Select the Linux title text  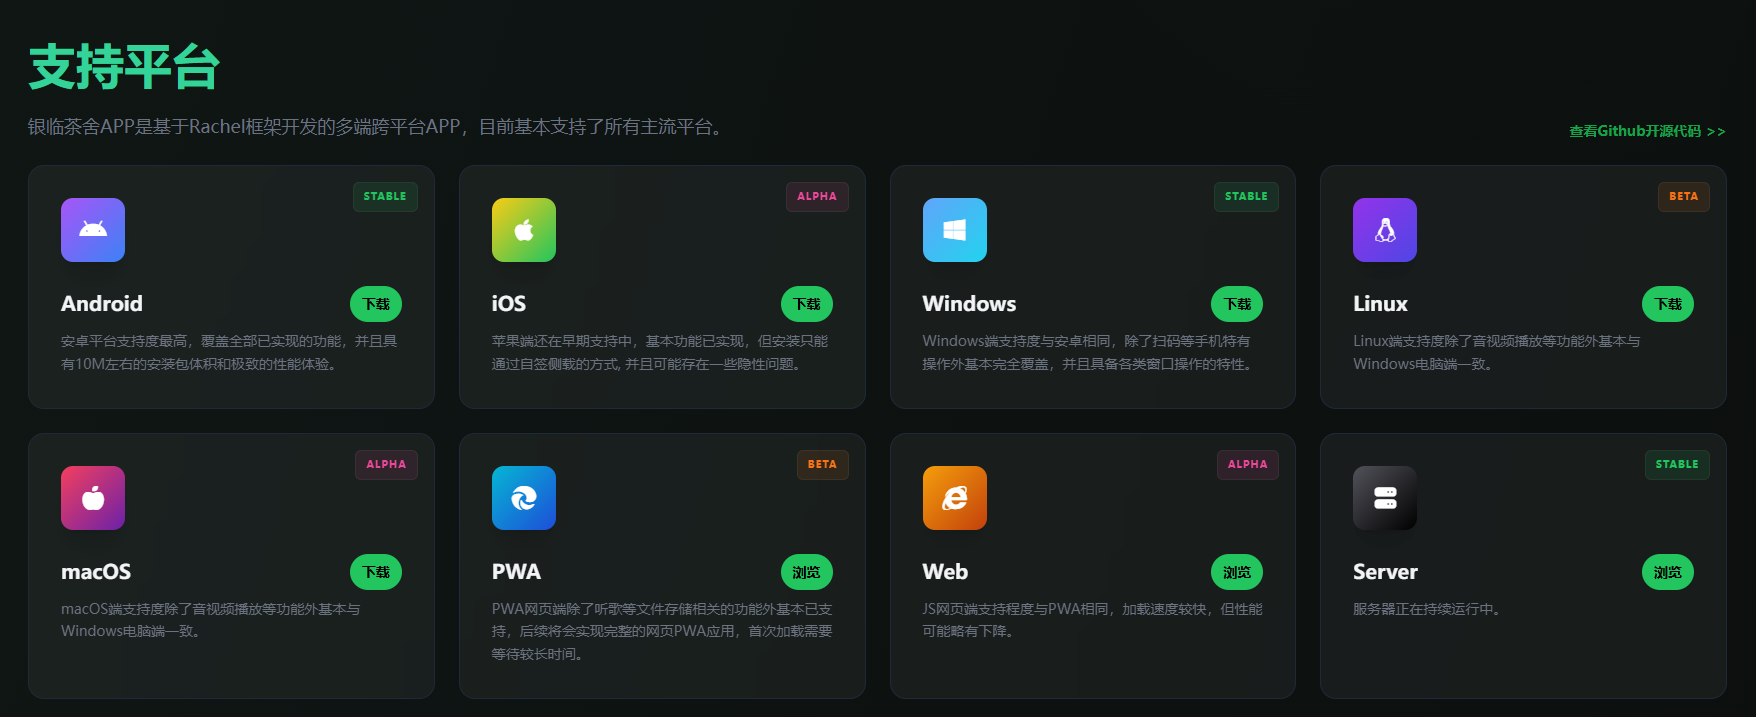point(1380,304)
